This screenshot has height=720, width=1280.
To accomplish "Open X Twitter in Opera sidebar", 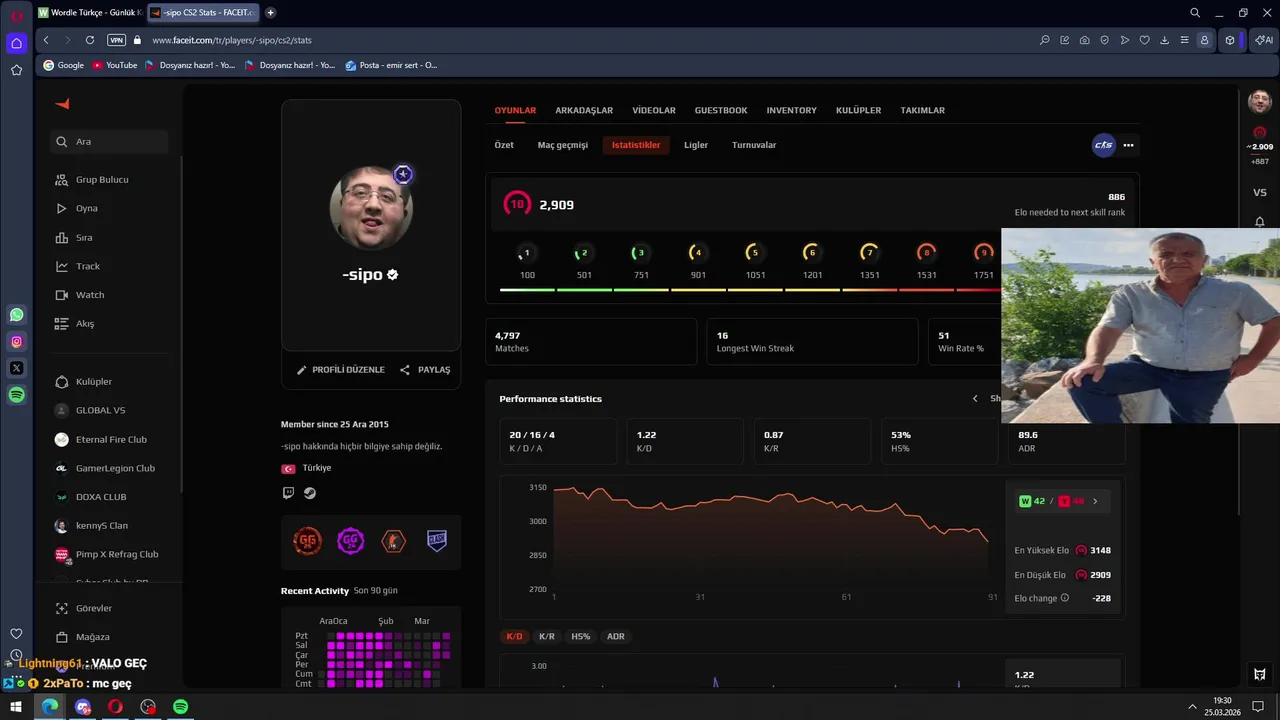I will click(x=16, y=368).
